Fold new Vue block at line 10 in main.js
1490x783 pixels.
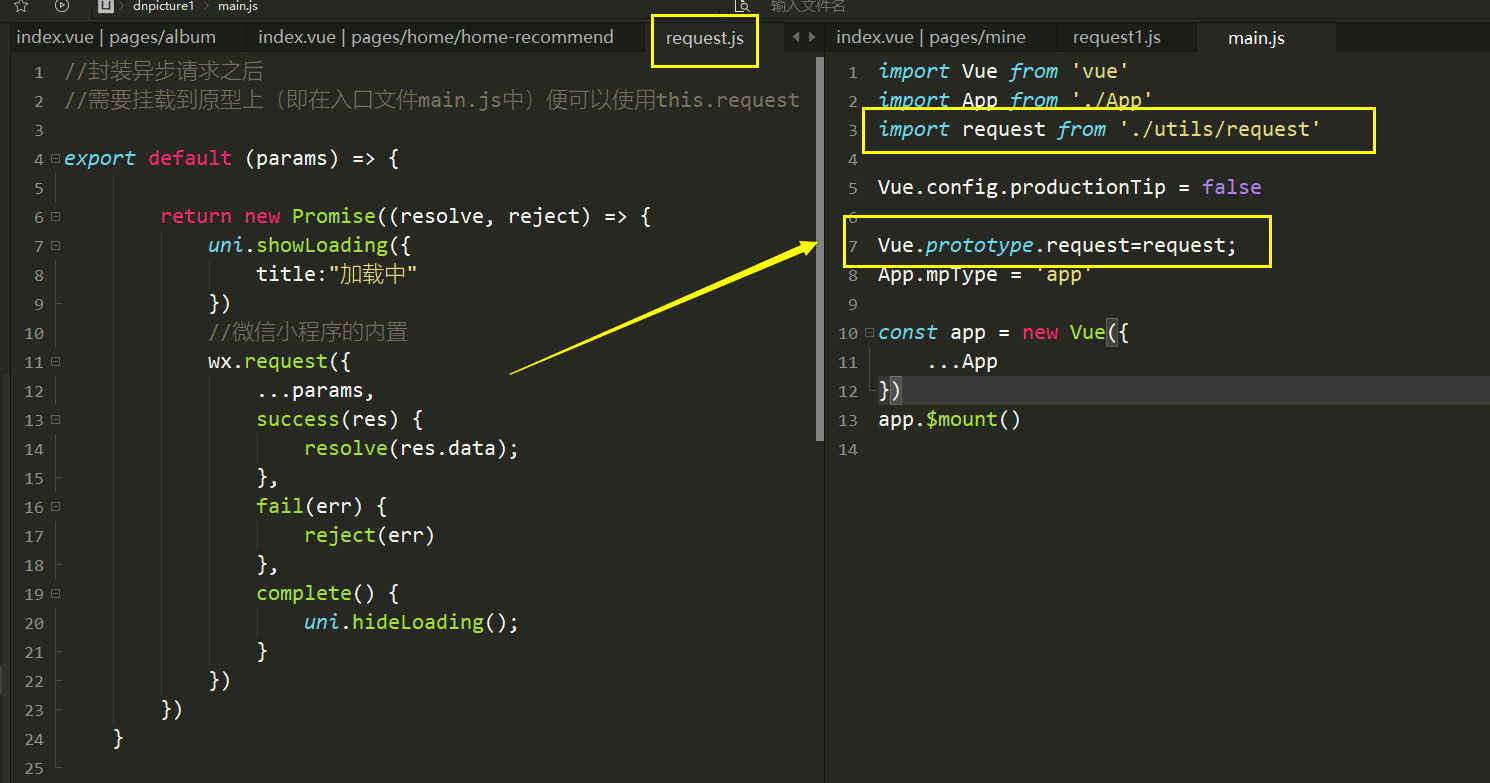point(869,332)
